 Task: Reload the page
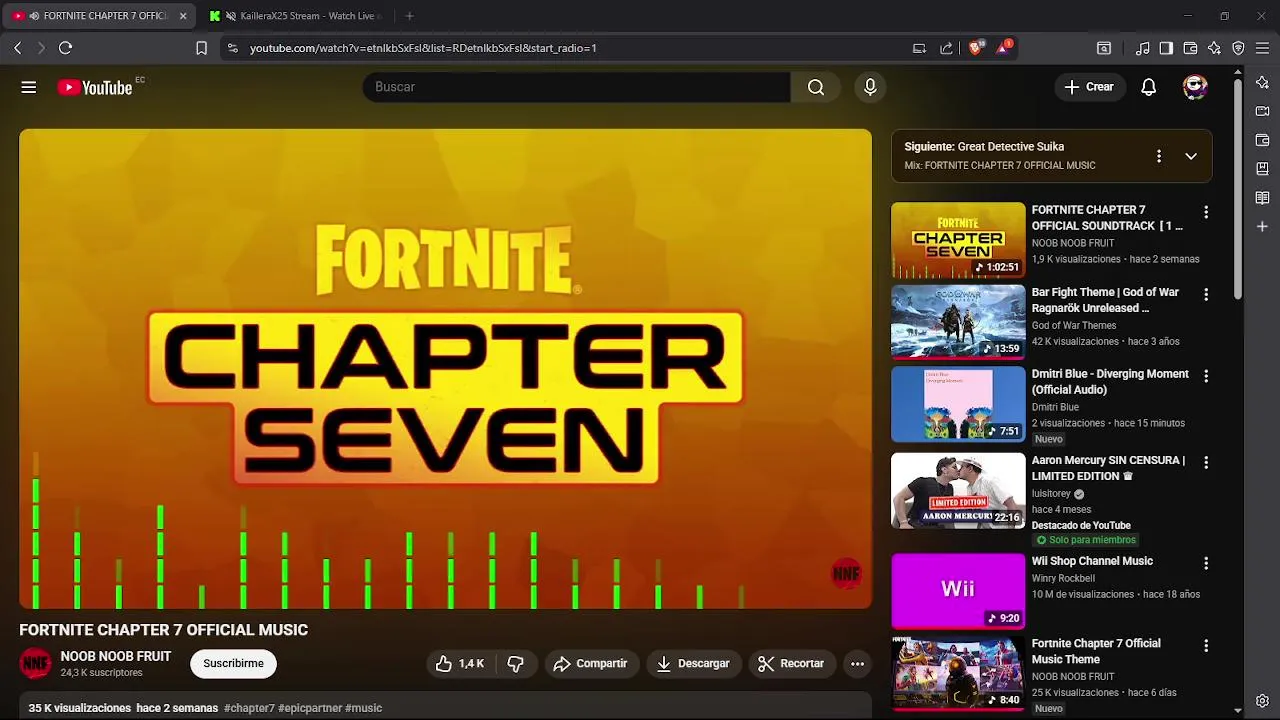[65, 48]
